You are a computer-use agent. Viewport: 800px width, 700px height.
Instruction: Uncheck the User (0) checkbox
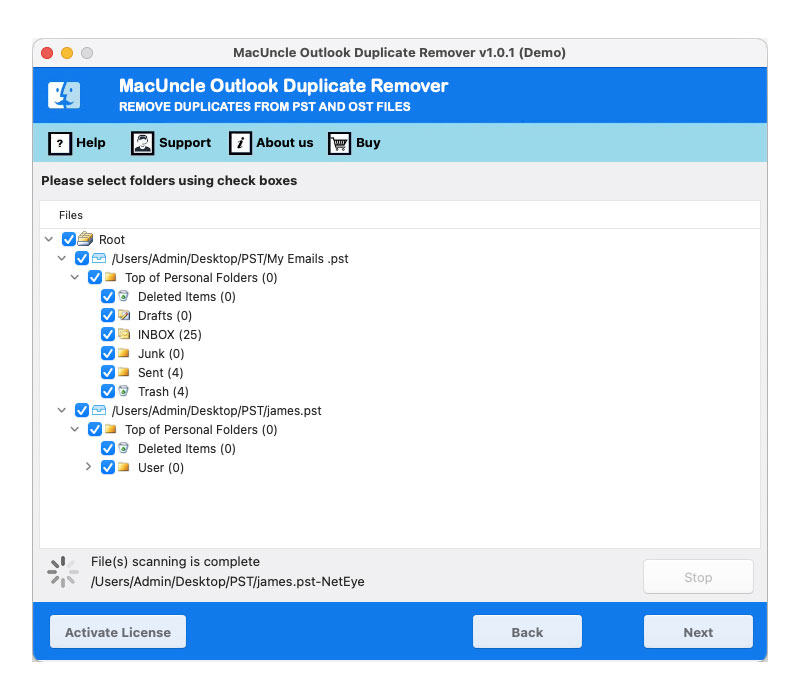(108, 467)
